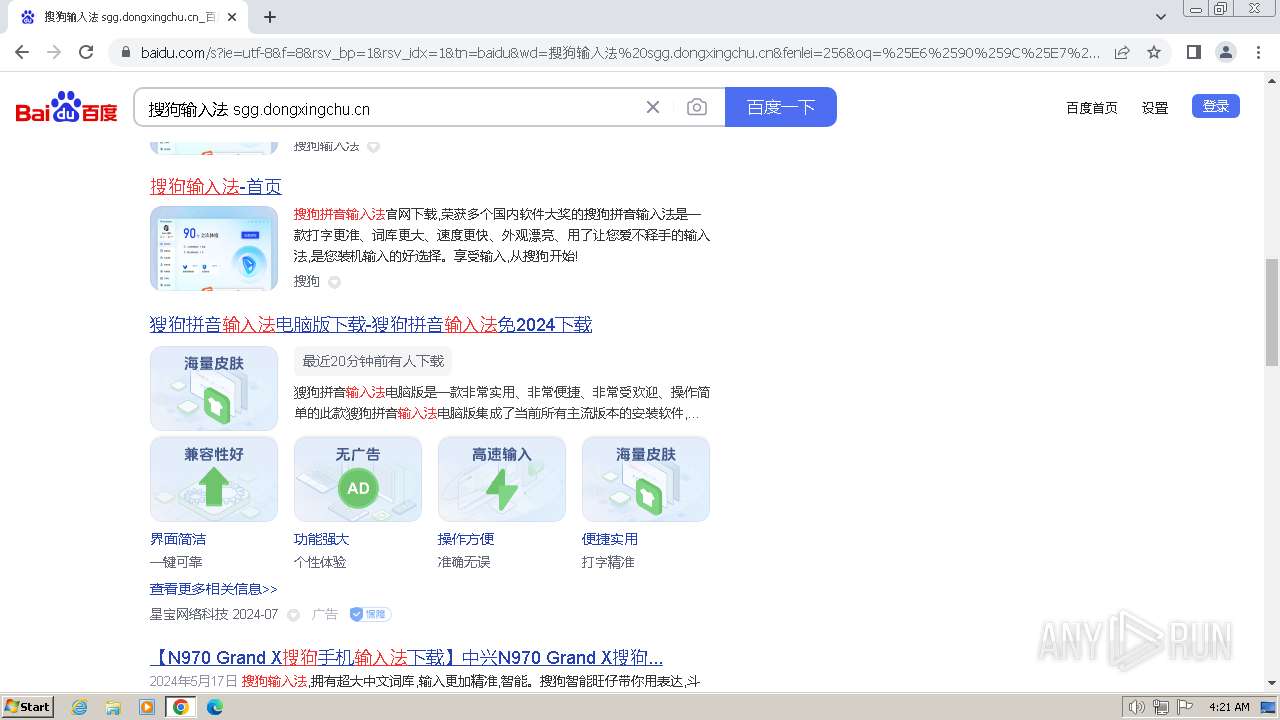The width and height of the screenshot is (1280, 720).
Task: Clear the search box with the X icon
Action: (x=653, y=107)
